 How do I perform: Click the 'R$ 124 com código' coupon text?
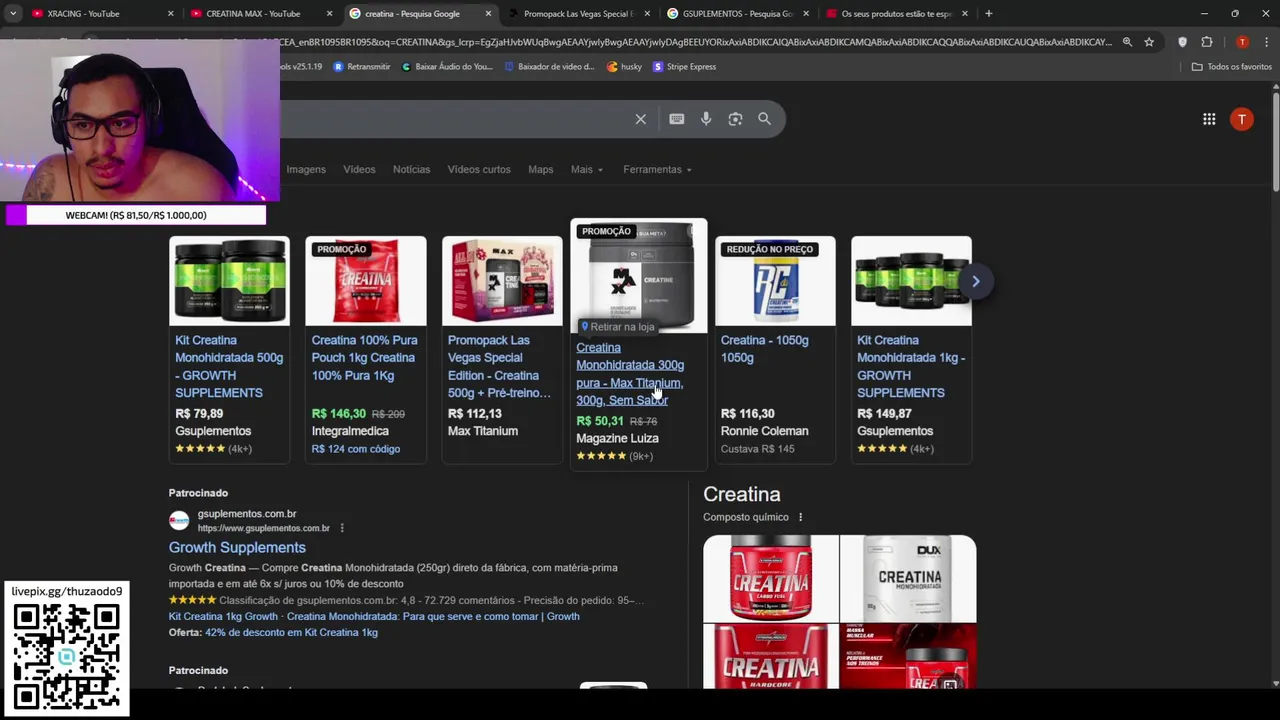(x=356, y=449)
